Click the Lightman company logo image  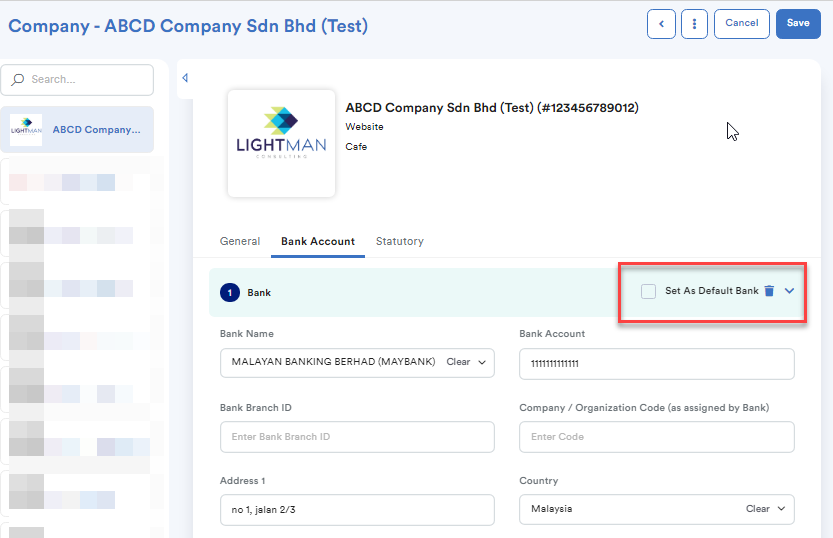click(x=282, y=143)
